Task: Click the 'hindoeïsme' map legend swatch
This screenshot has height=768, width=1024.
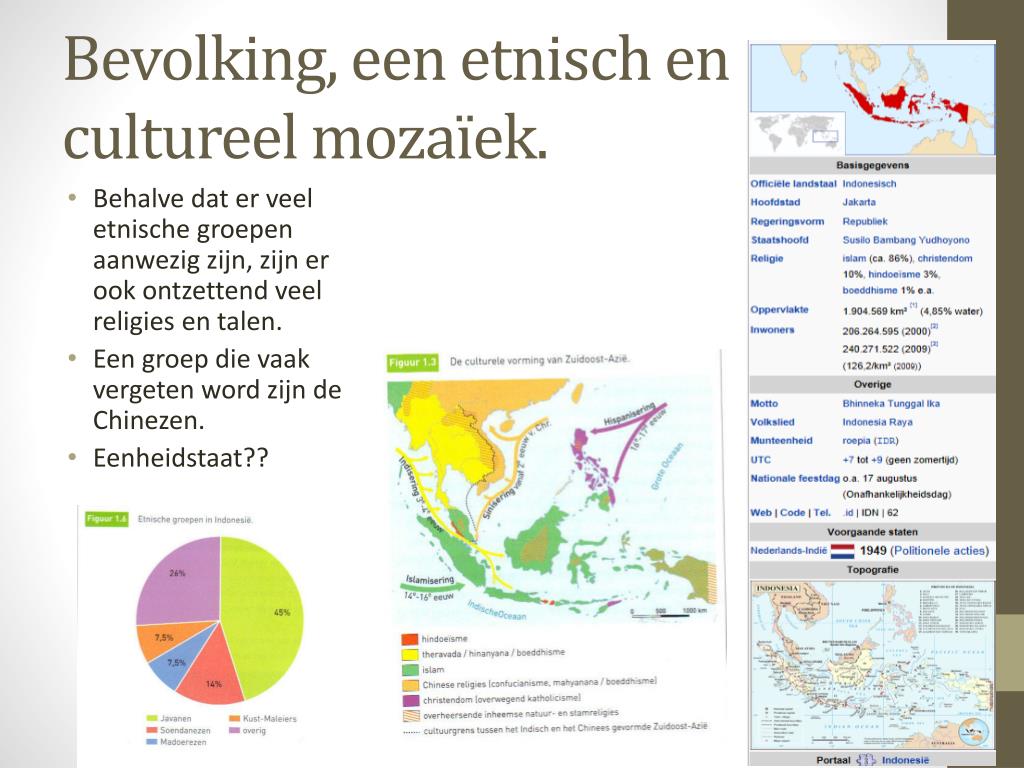Action: [x=410, y=639]
